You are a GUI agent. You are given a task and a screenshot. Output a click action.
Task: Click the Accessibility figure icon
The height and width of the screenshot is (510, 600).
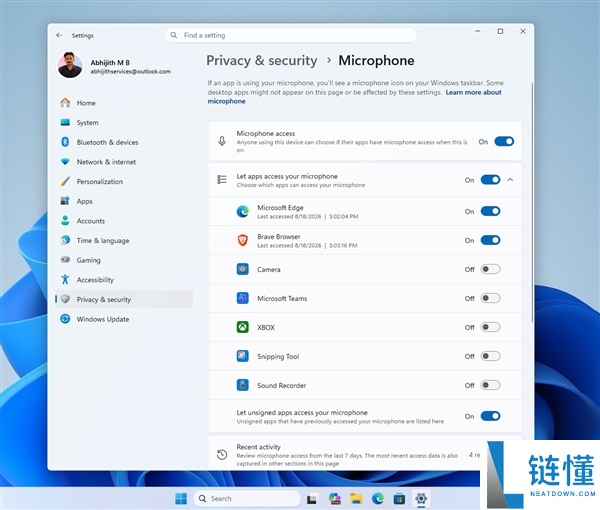[65, 279]
